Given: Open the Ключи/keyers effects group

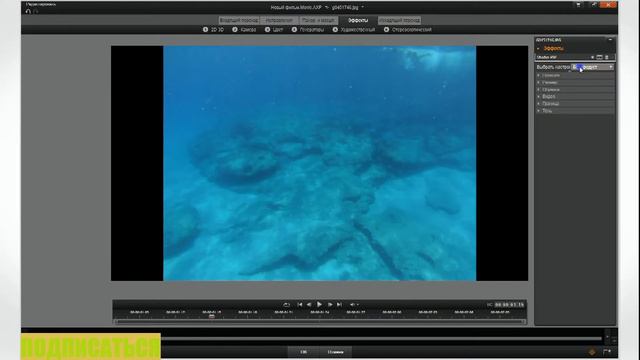Looking at the screenshot, I should (x=308, y=29).
